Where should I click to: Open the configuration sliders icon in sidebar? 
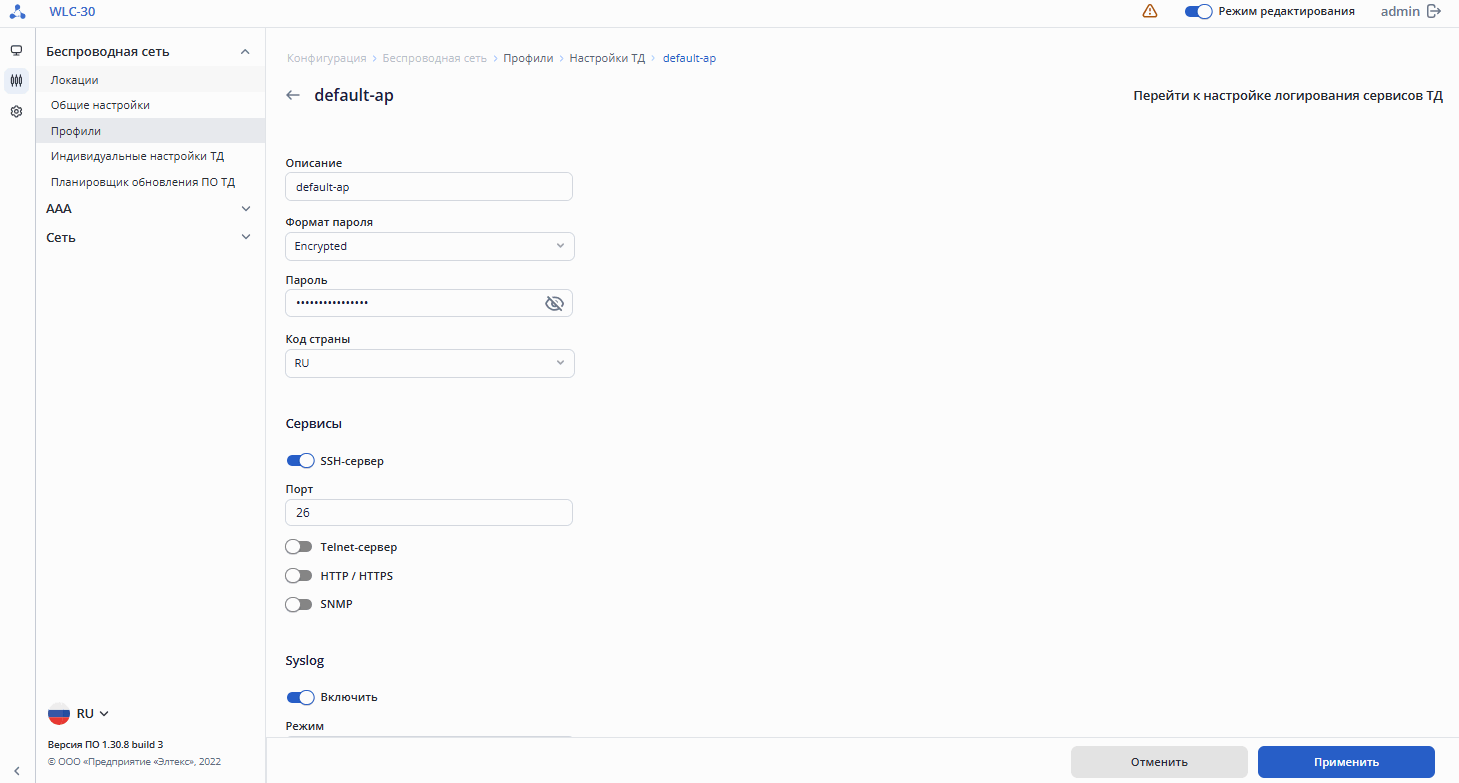16,80
